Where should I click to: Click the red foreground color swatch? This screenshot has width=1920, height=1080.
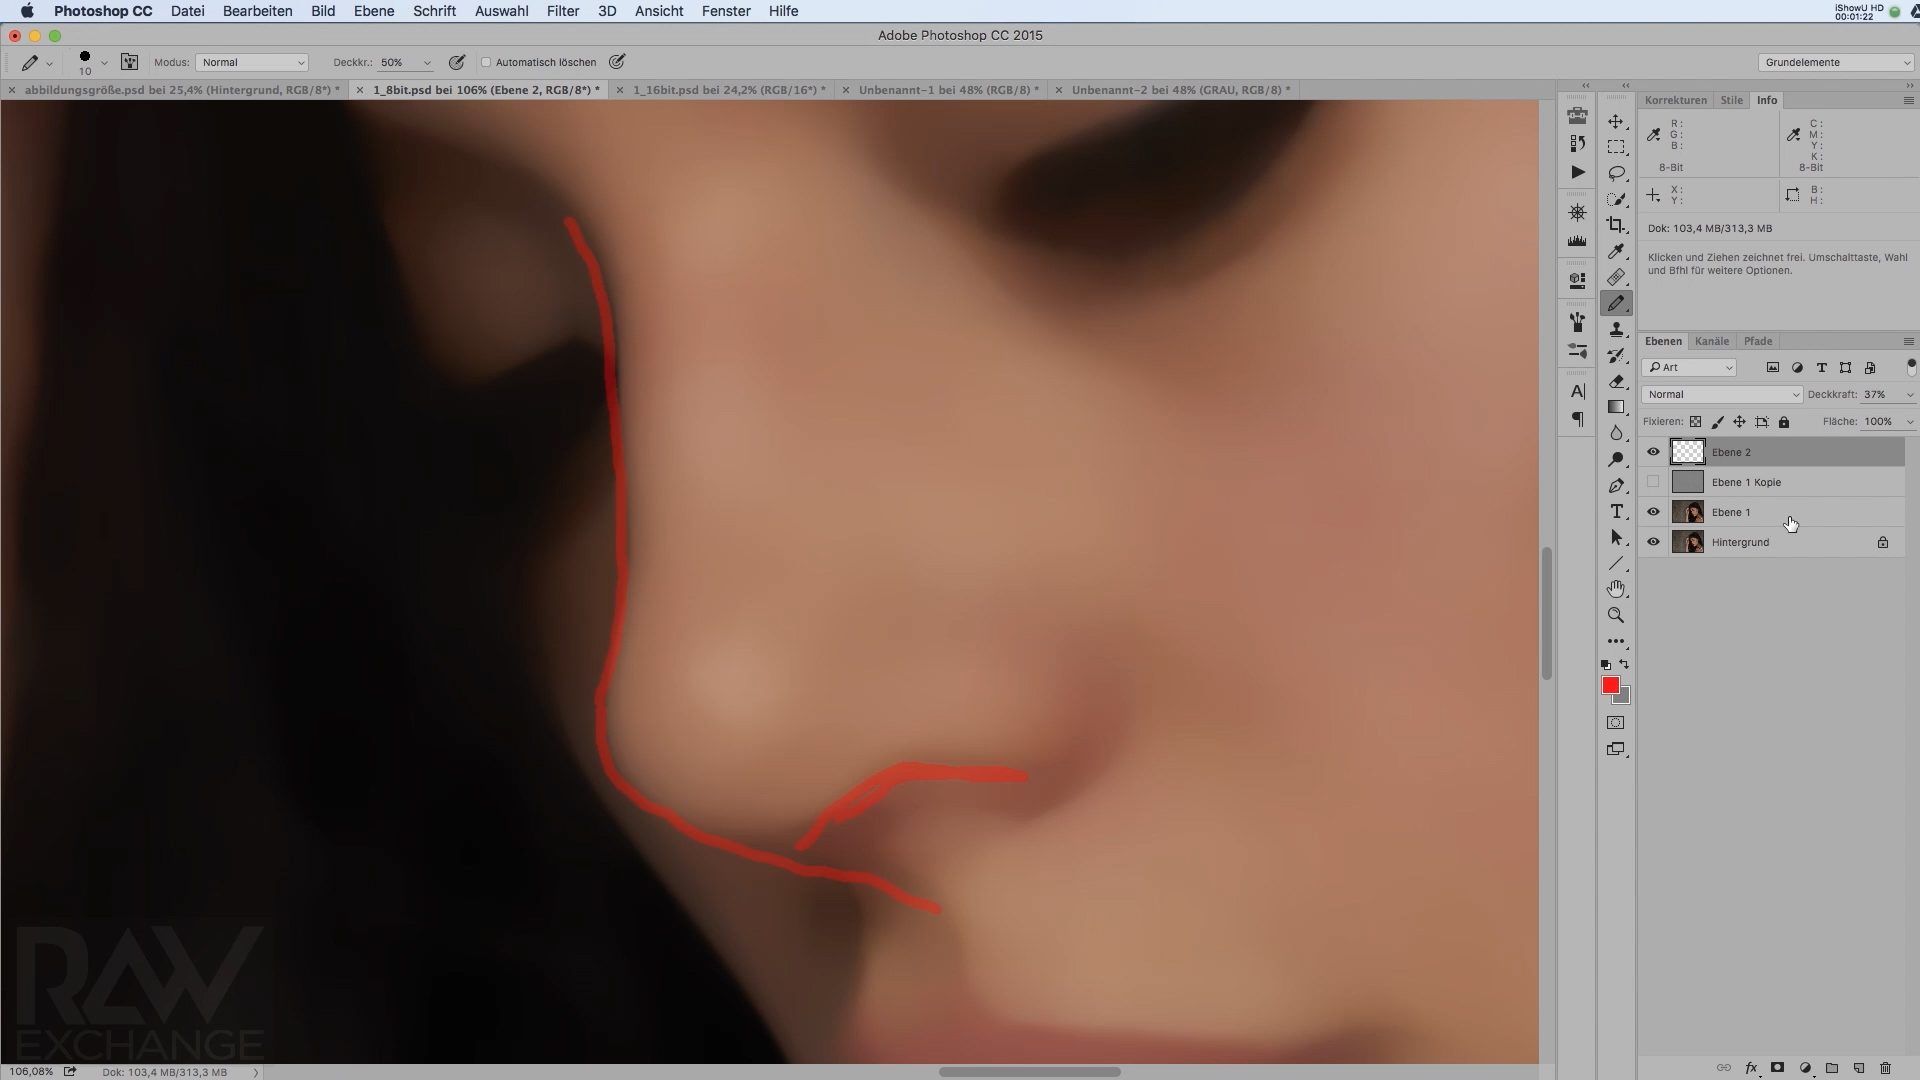1610,684
